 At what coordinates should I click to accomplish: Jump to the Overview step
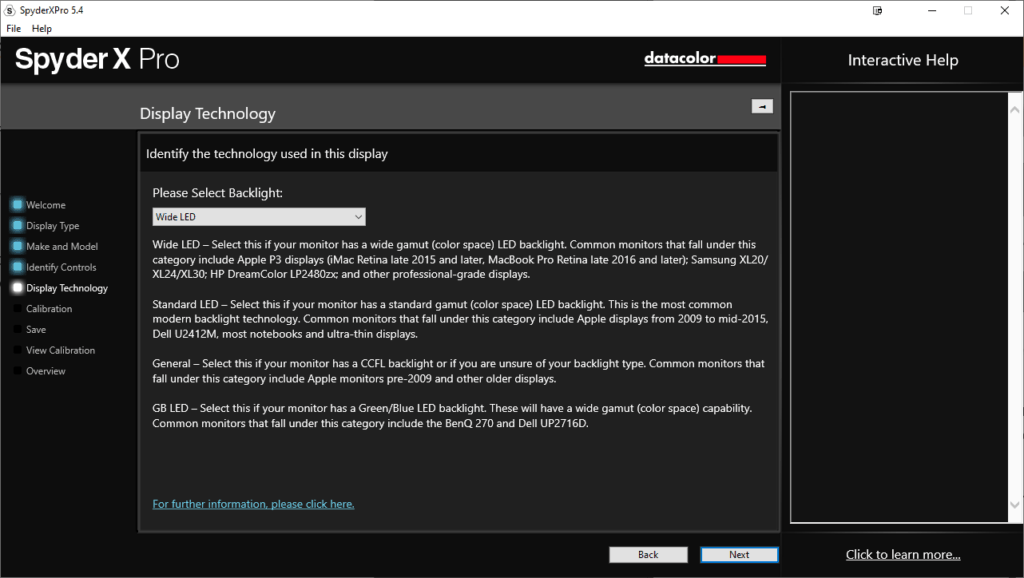(46, 371)
